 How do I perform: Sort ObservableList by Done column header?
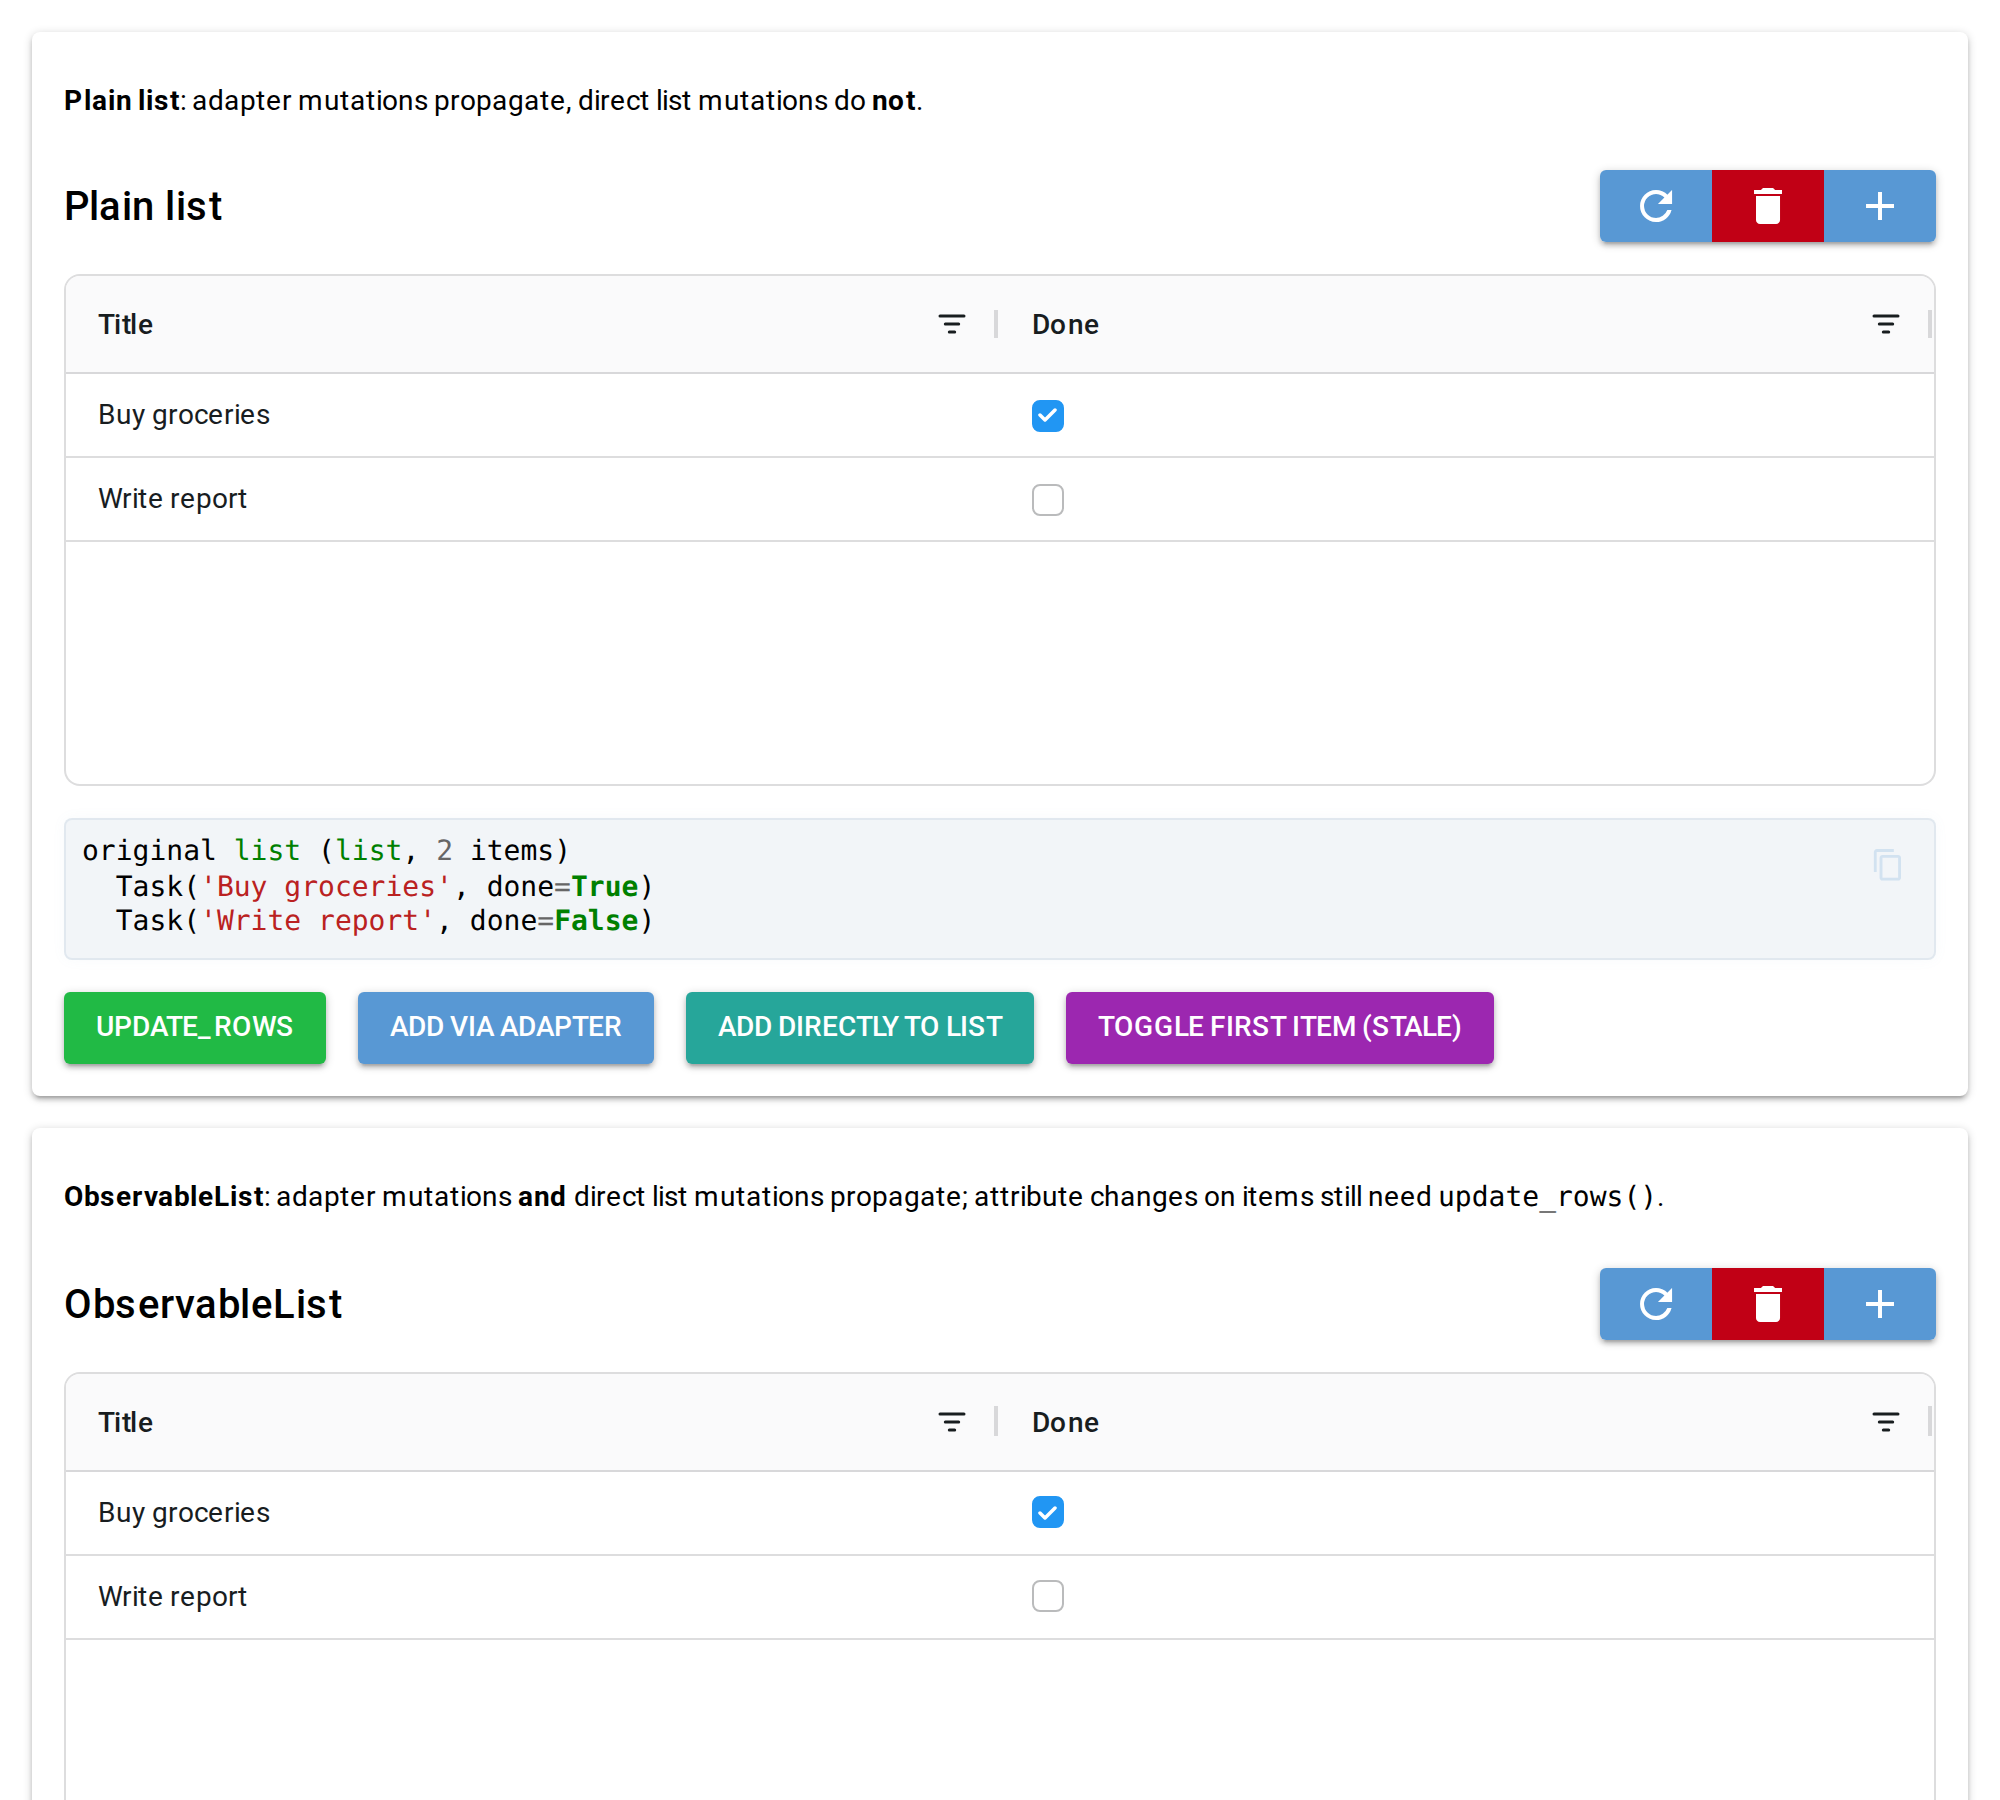point(1065,1422)
